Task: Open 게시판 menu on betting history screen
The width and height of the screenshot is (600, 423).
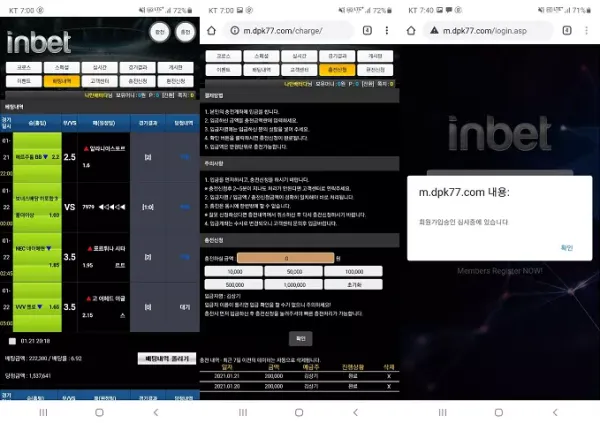Action: (x=175, y=67)
